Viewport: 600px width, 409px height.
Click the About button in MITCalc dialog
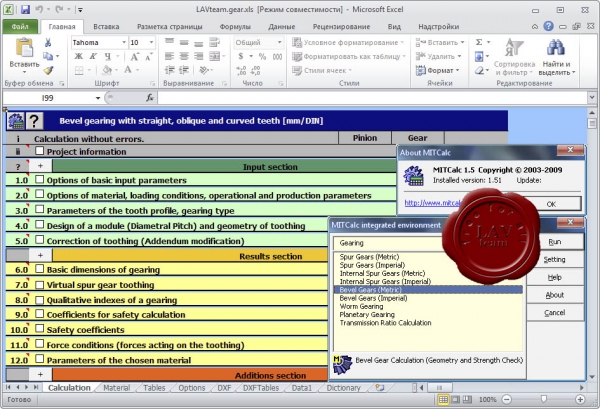[x=555, y=295]
